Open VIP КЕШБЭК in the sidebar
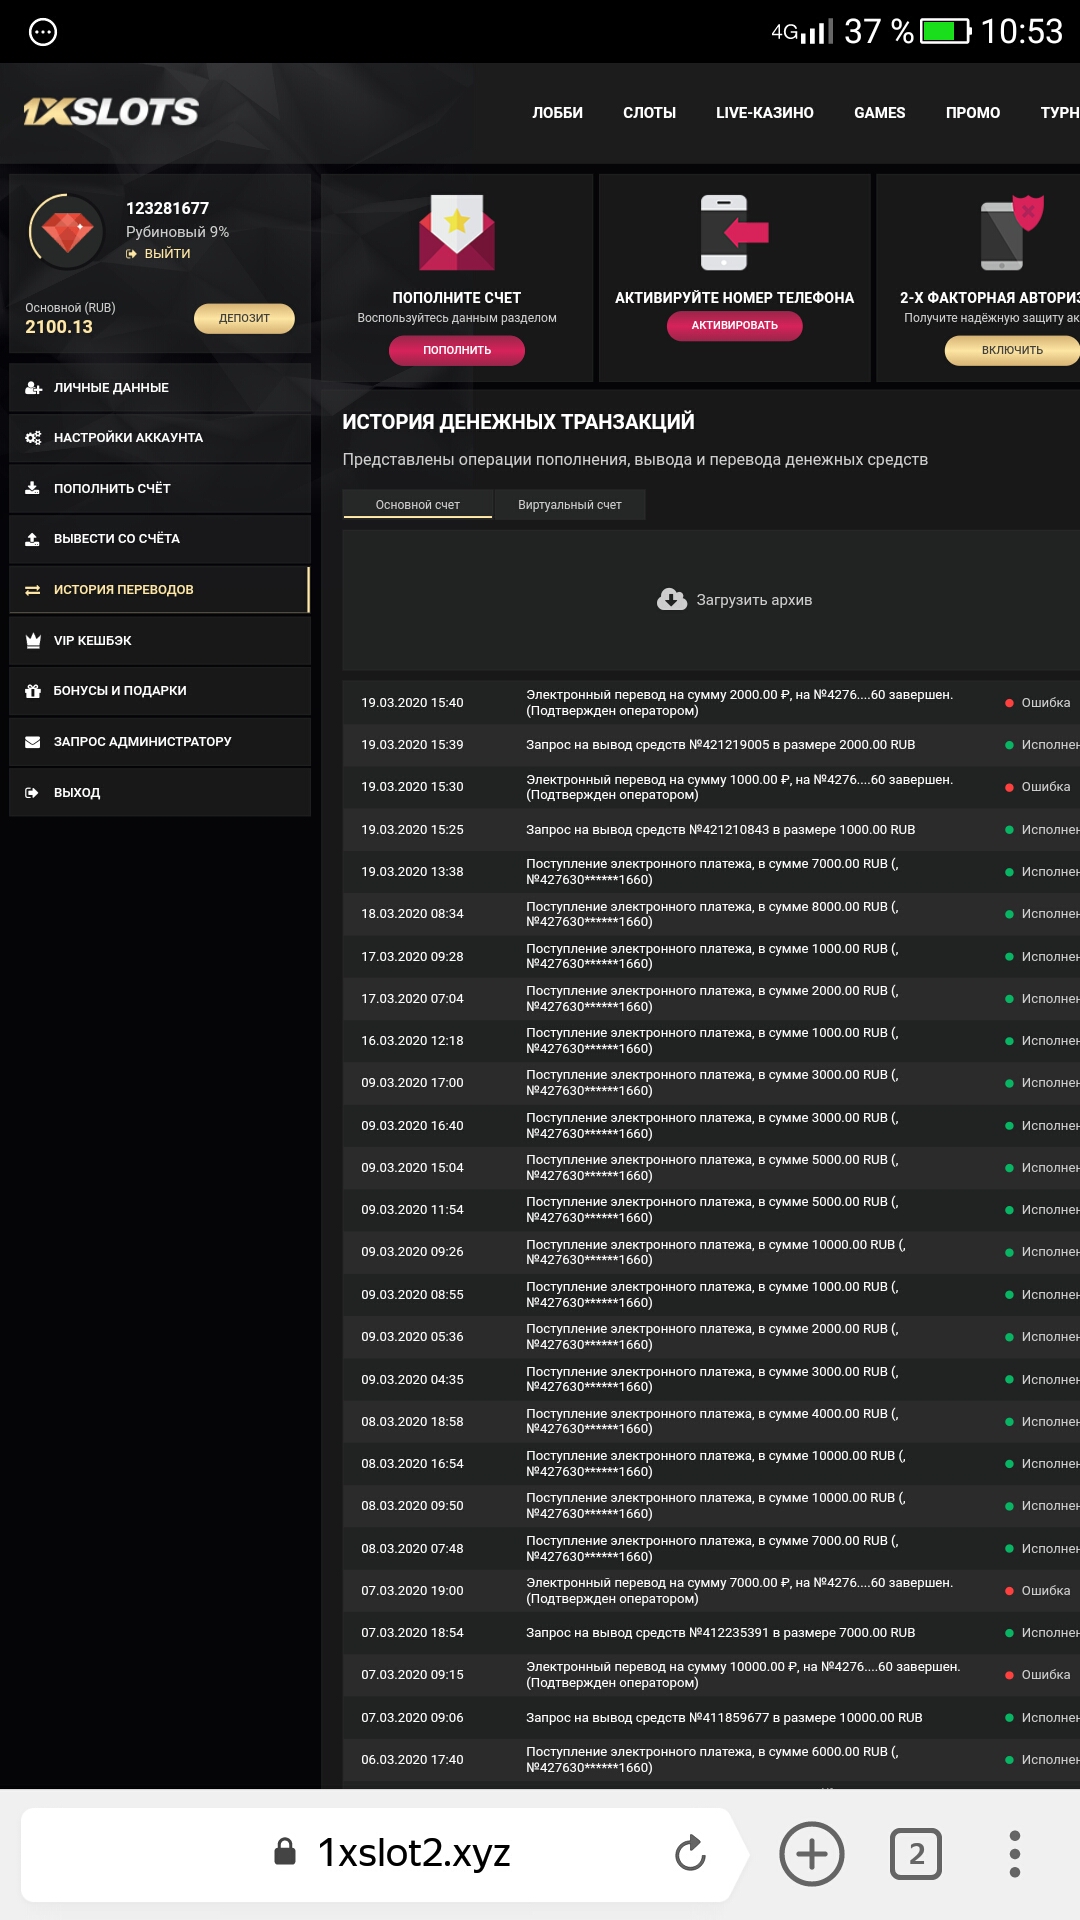This screenshot has height=1920, width=1080. (x=92, y=641)
